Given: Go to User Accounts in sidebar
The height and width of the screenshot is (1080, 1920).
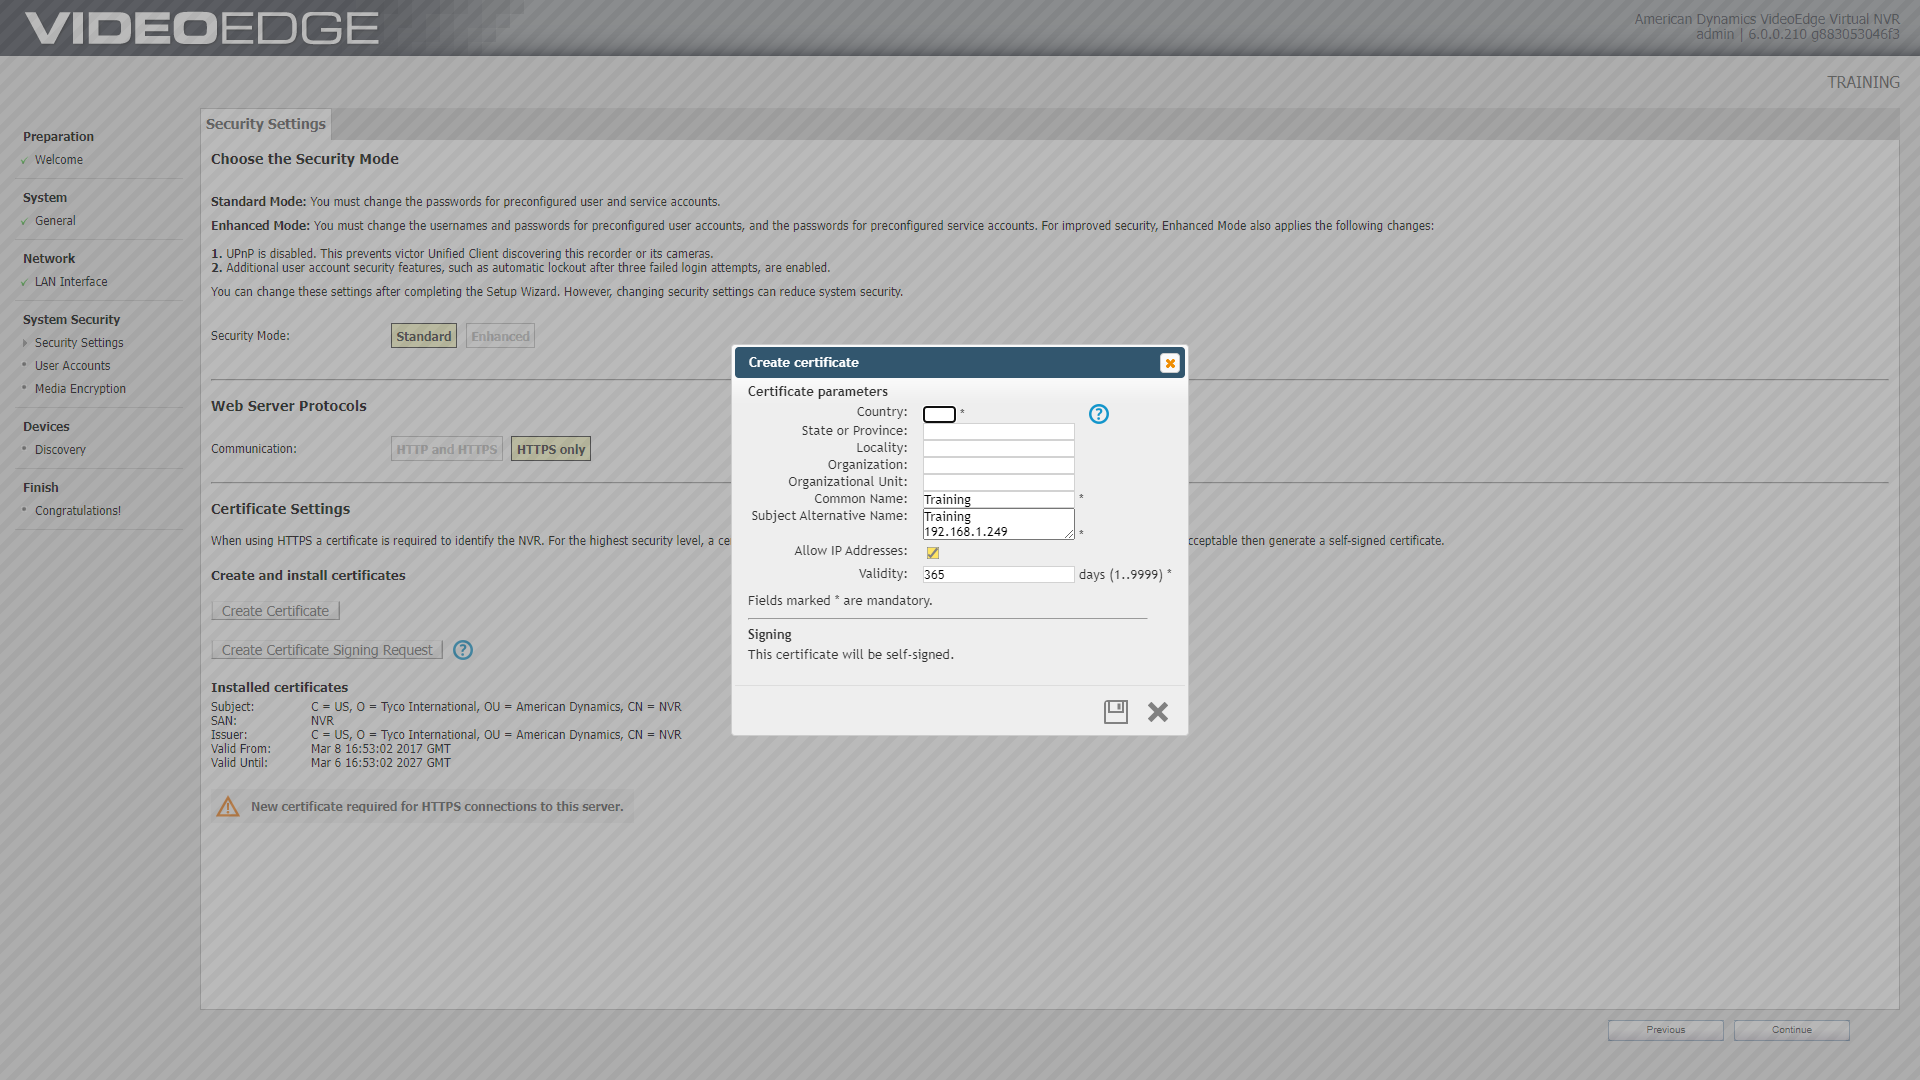Looking at the screenshot, I should coord(73,366).
